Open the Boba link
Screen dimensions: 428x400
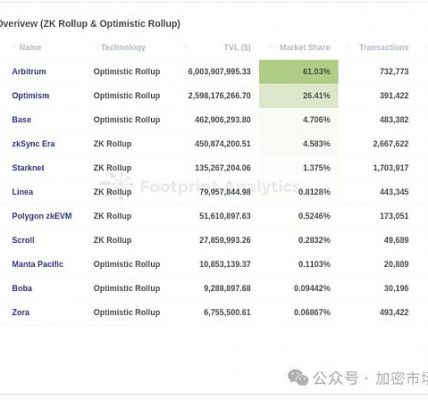(22, 288)
